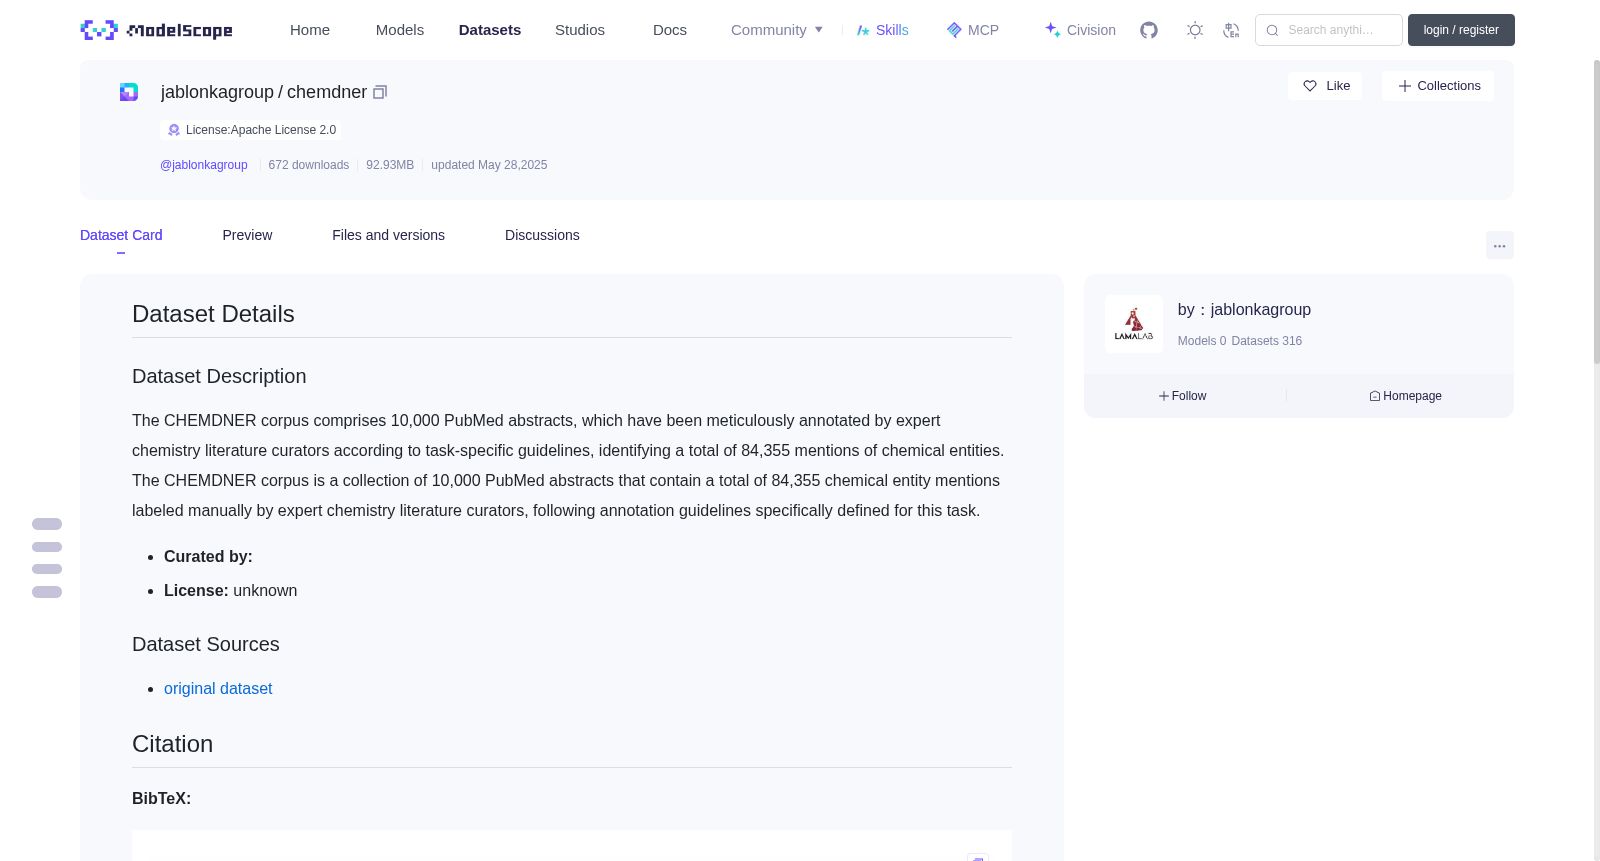1600x861 pixels.
Task: Click the updated May 28,2025 text
Action: 489,165
